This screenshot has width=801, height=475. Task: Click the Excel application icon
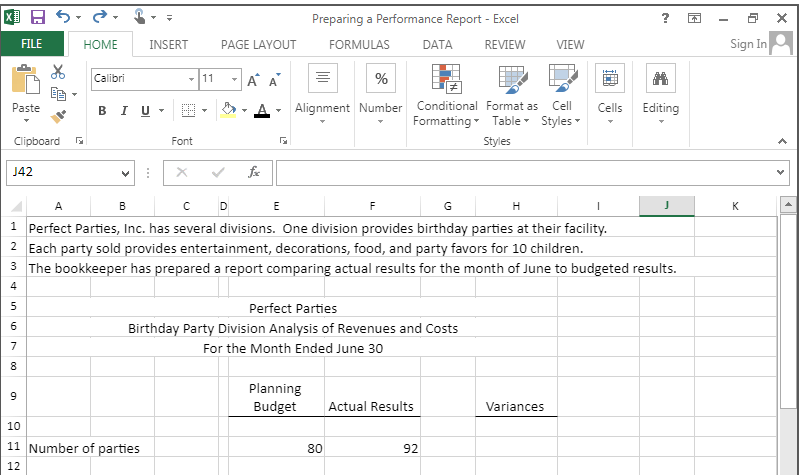(x=12, y=18)
